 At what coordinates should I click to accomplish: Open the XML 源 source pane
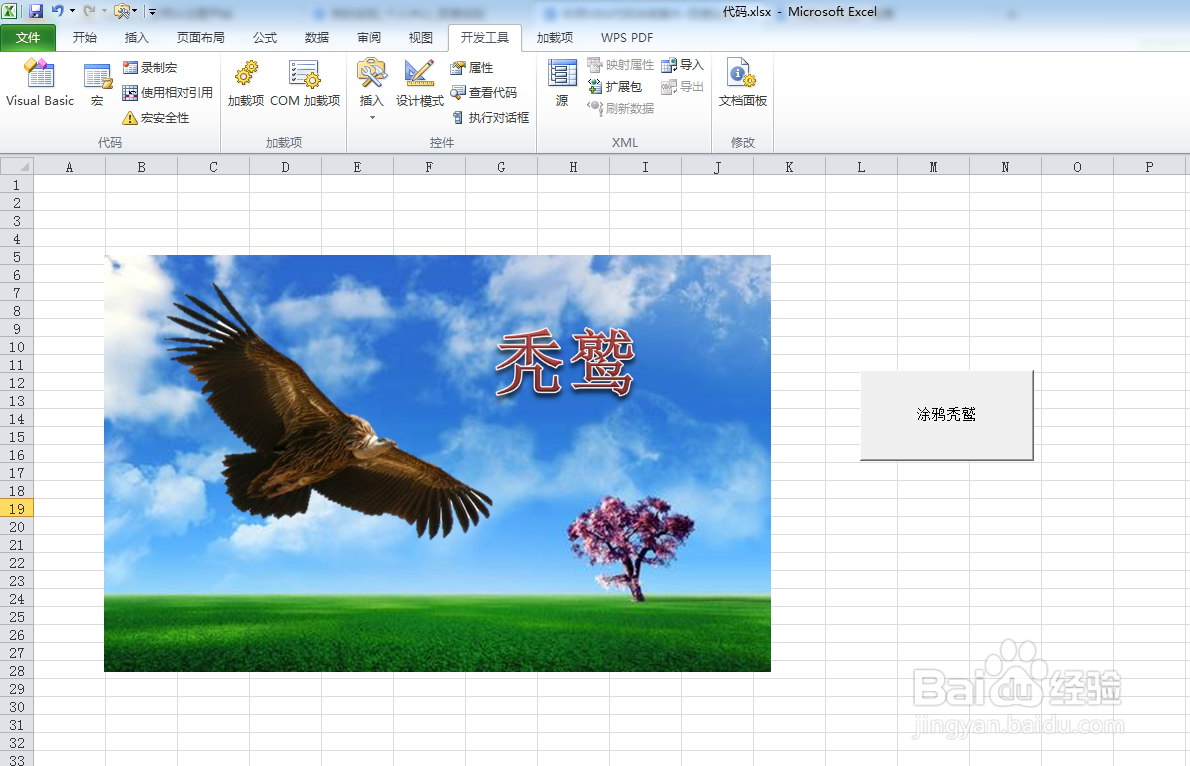tap(562, 84)
